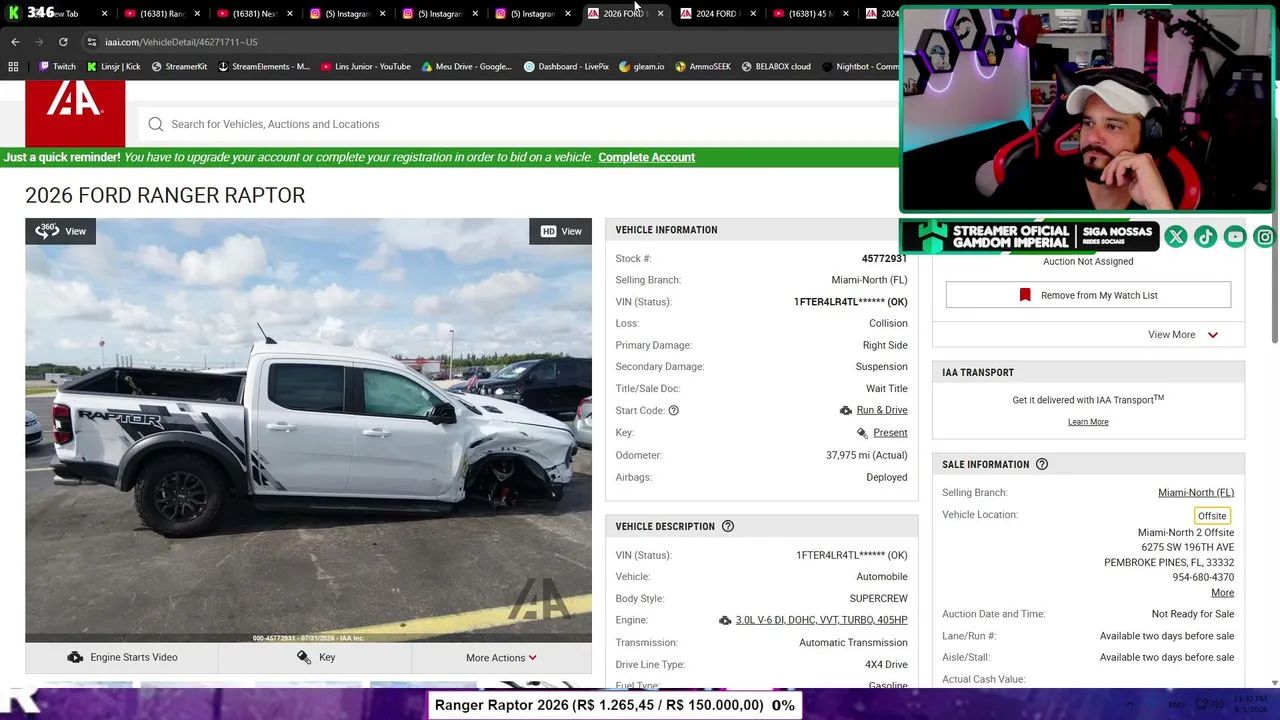Click the Complete Account link
1280x720 pixels.
coord(646,157)
